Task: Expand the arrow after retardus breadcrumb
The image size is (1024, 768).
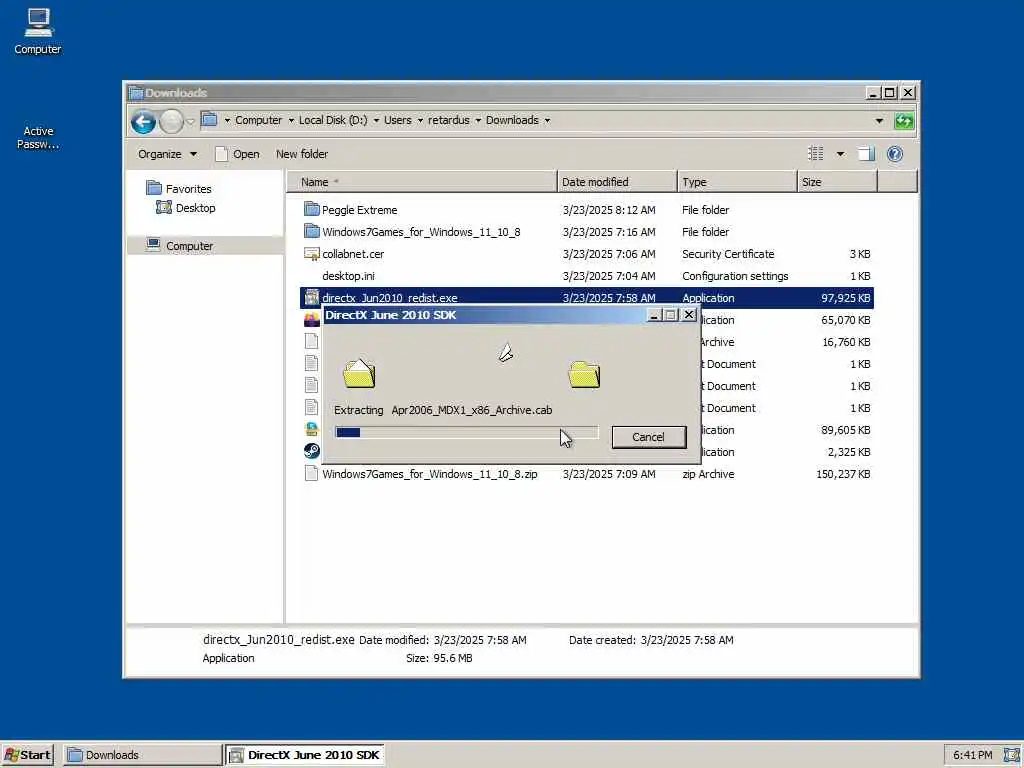Action: point(478,120)
